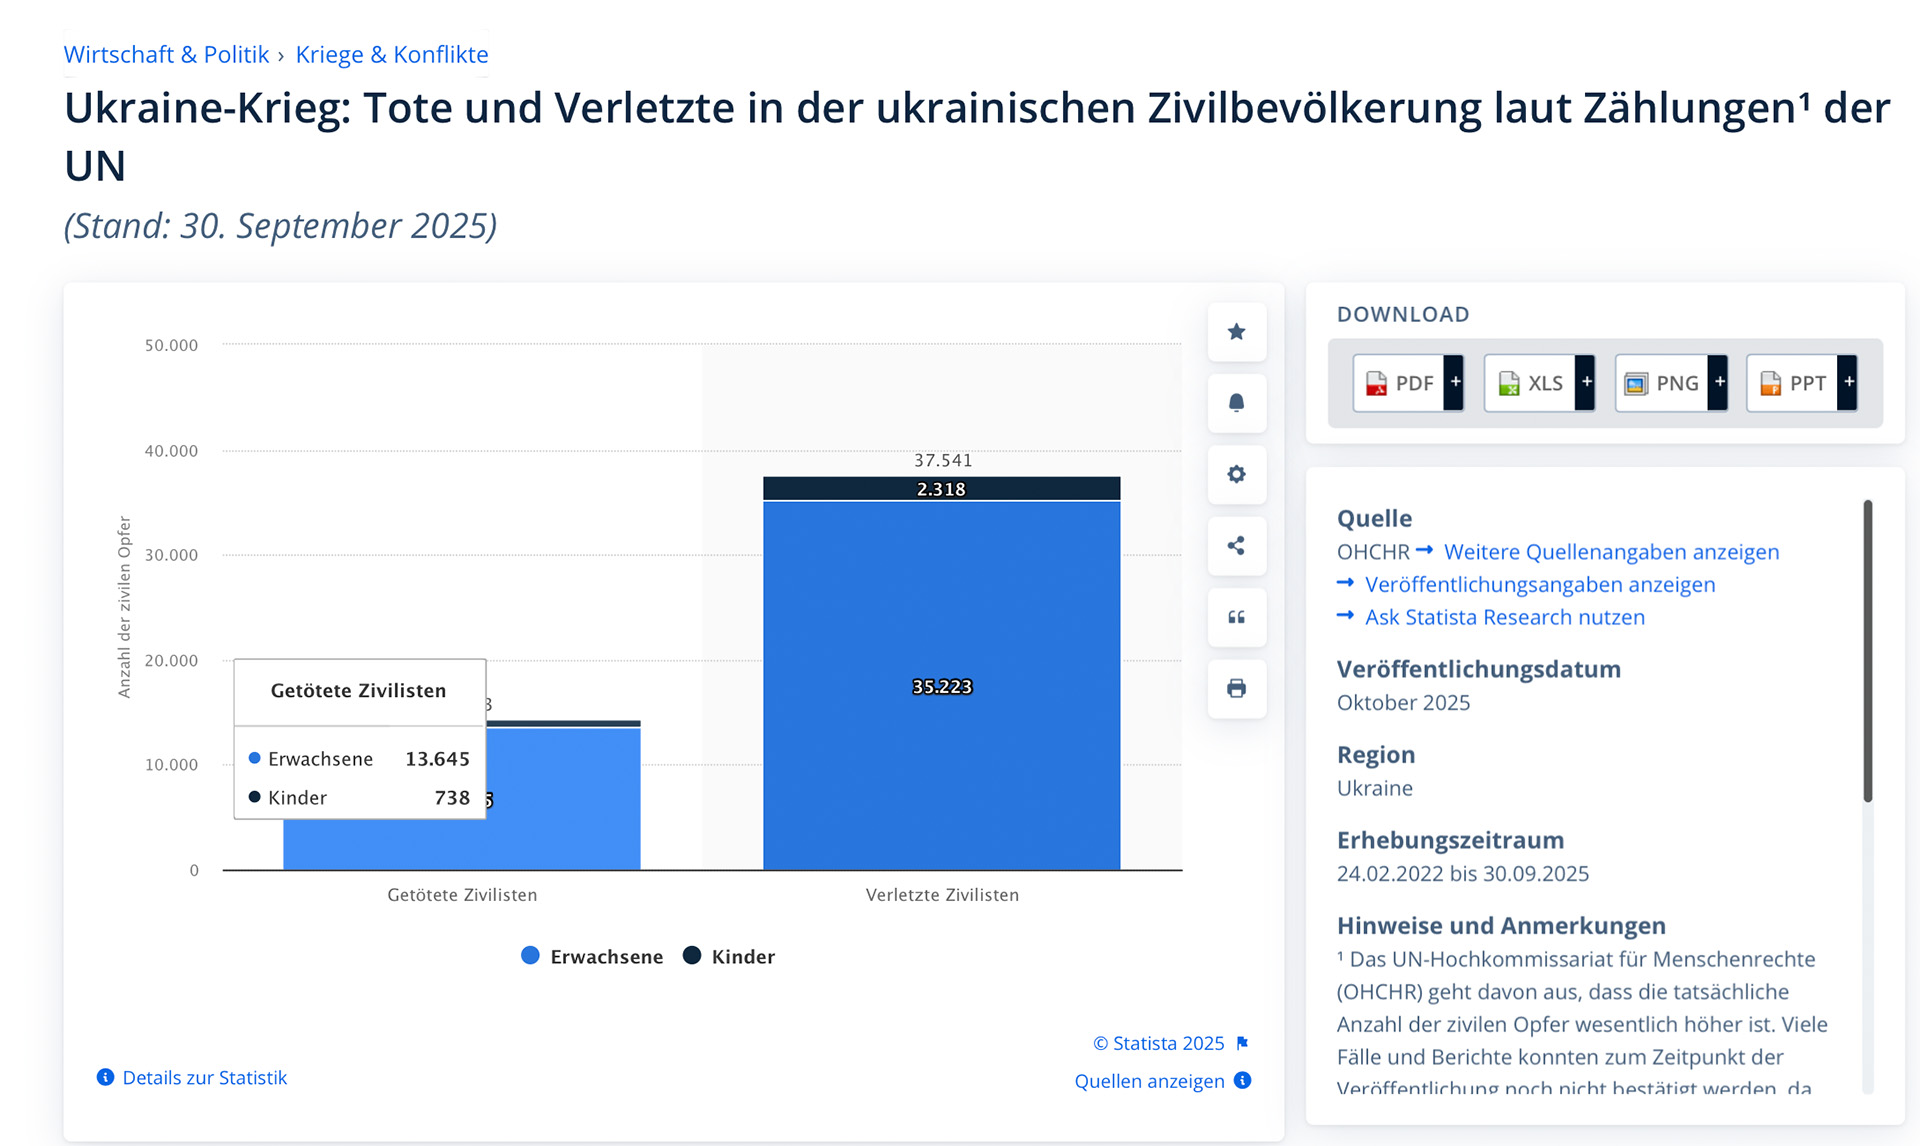This screenshot has height=1146, width=1920.
Task: Click the quotation citation icon
Action: pos(1236,617)
